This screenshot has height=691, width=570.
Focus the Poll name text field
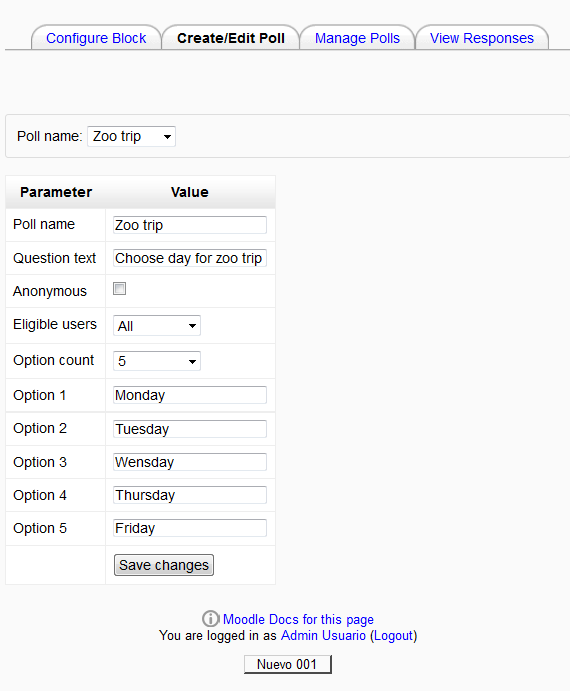[x=190, y=225]
